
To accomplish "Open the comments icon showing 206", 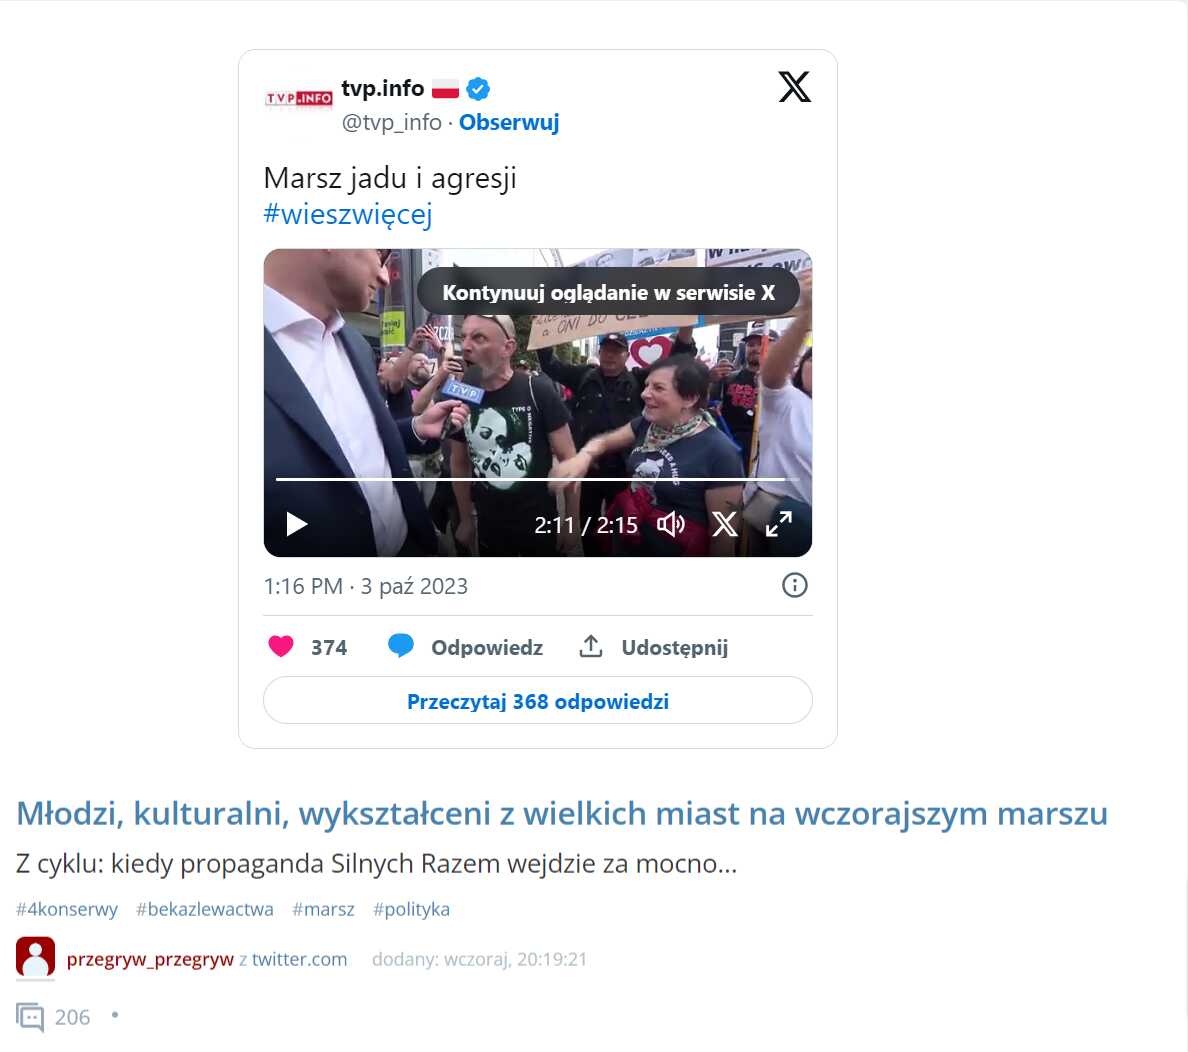I will point(30,1016).
